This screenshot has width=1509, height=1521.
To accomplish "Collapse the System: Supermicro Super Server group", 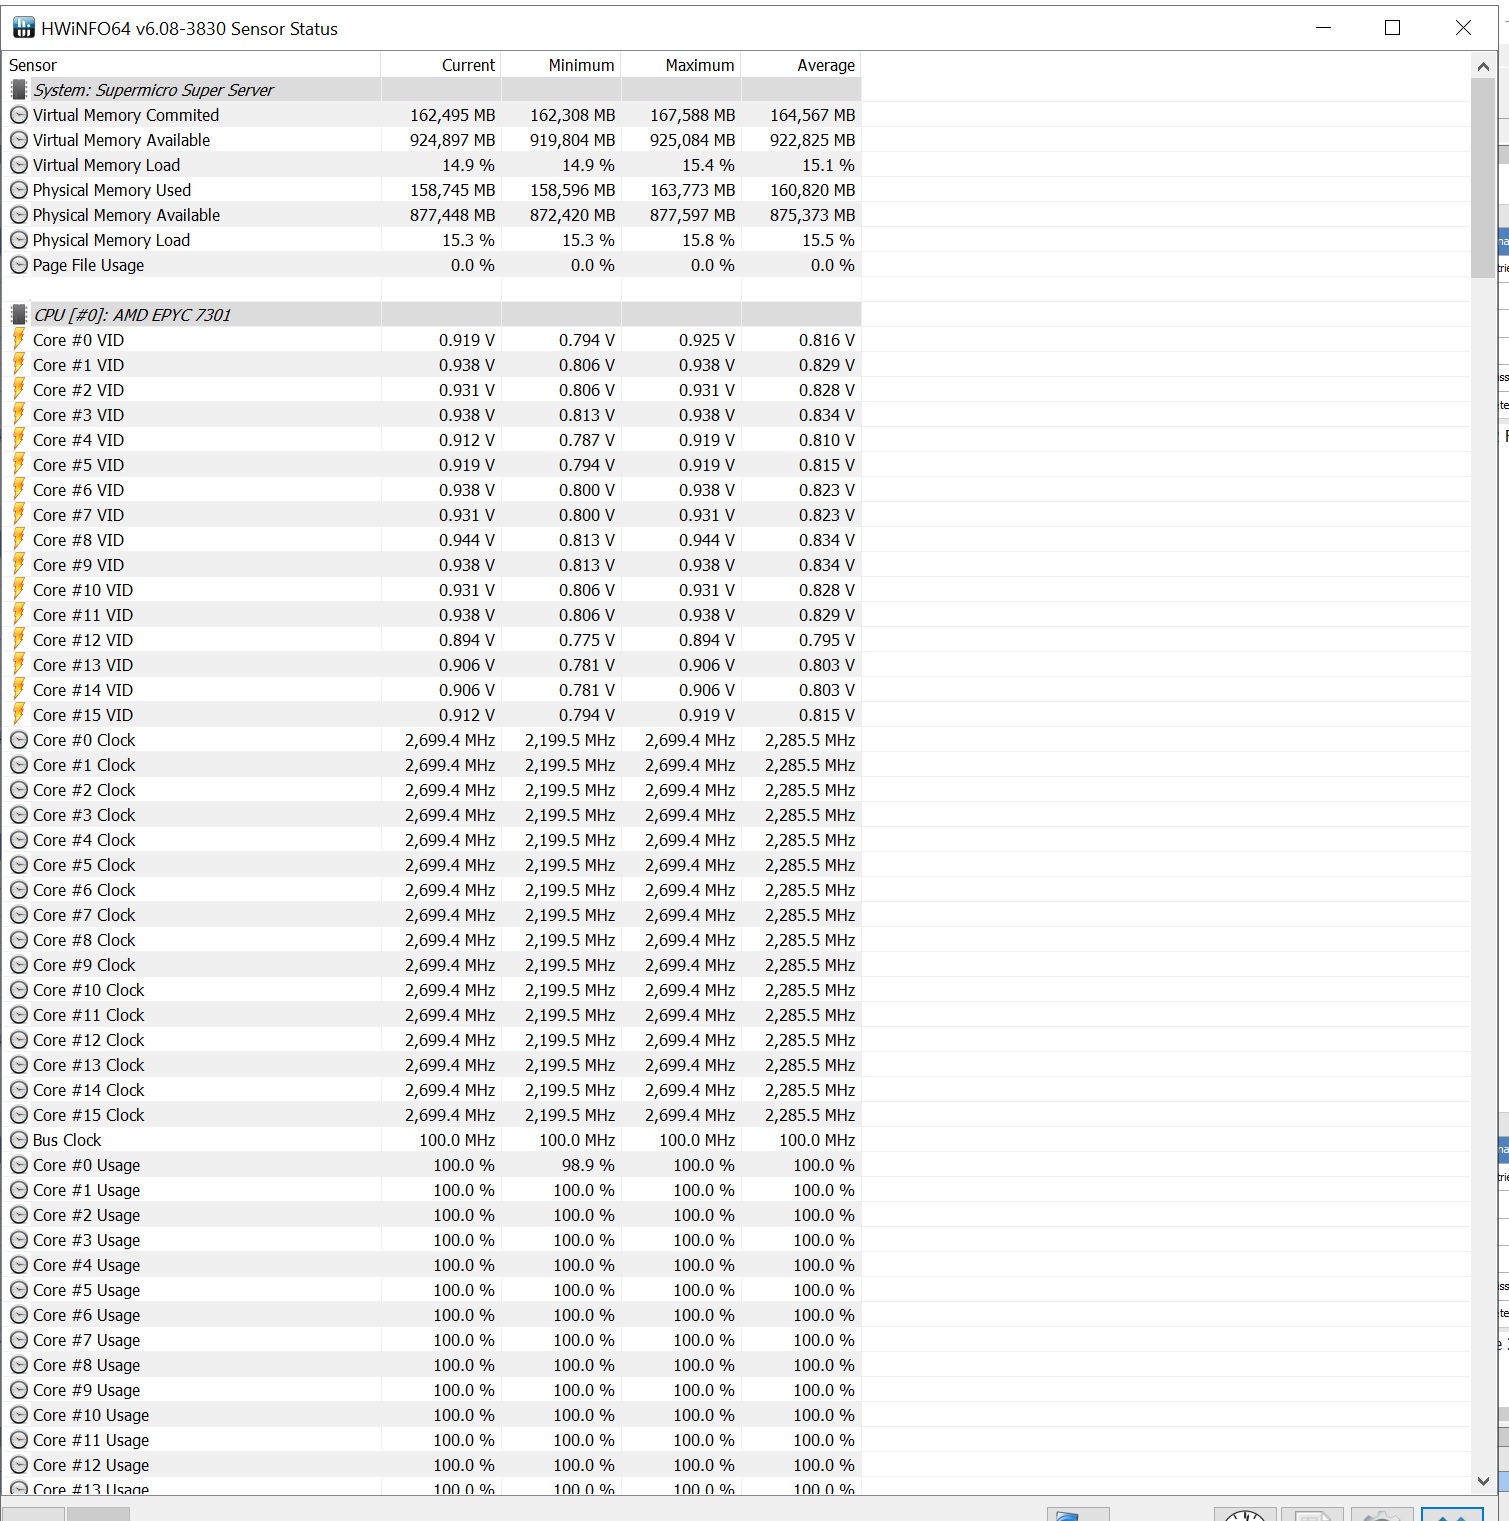I will pos(153,90).
